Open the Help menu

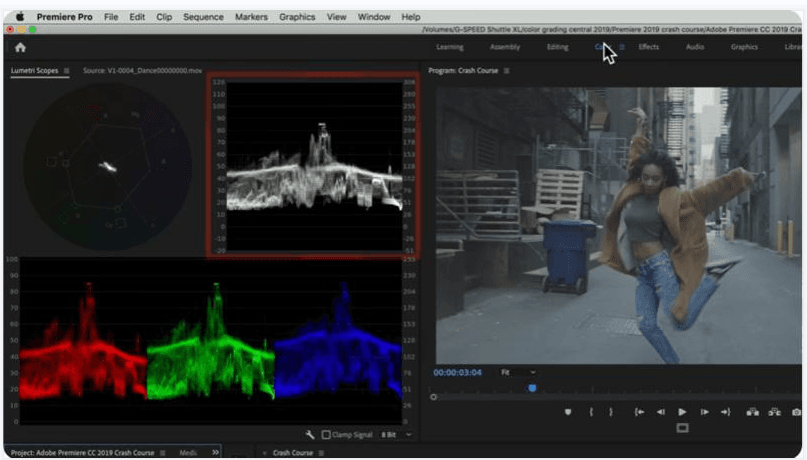(x=411, y=17)
